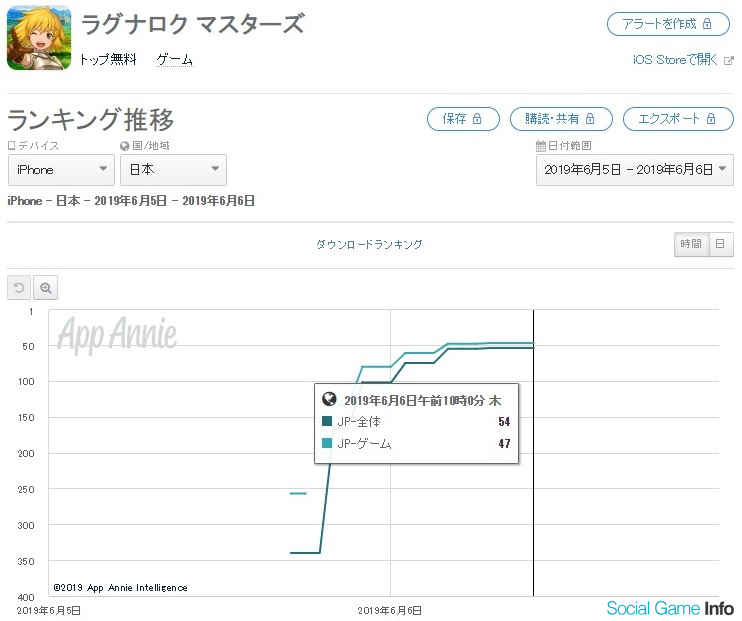
Task: Open the 日本 country dropdown
Action: point(173,170)
